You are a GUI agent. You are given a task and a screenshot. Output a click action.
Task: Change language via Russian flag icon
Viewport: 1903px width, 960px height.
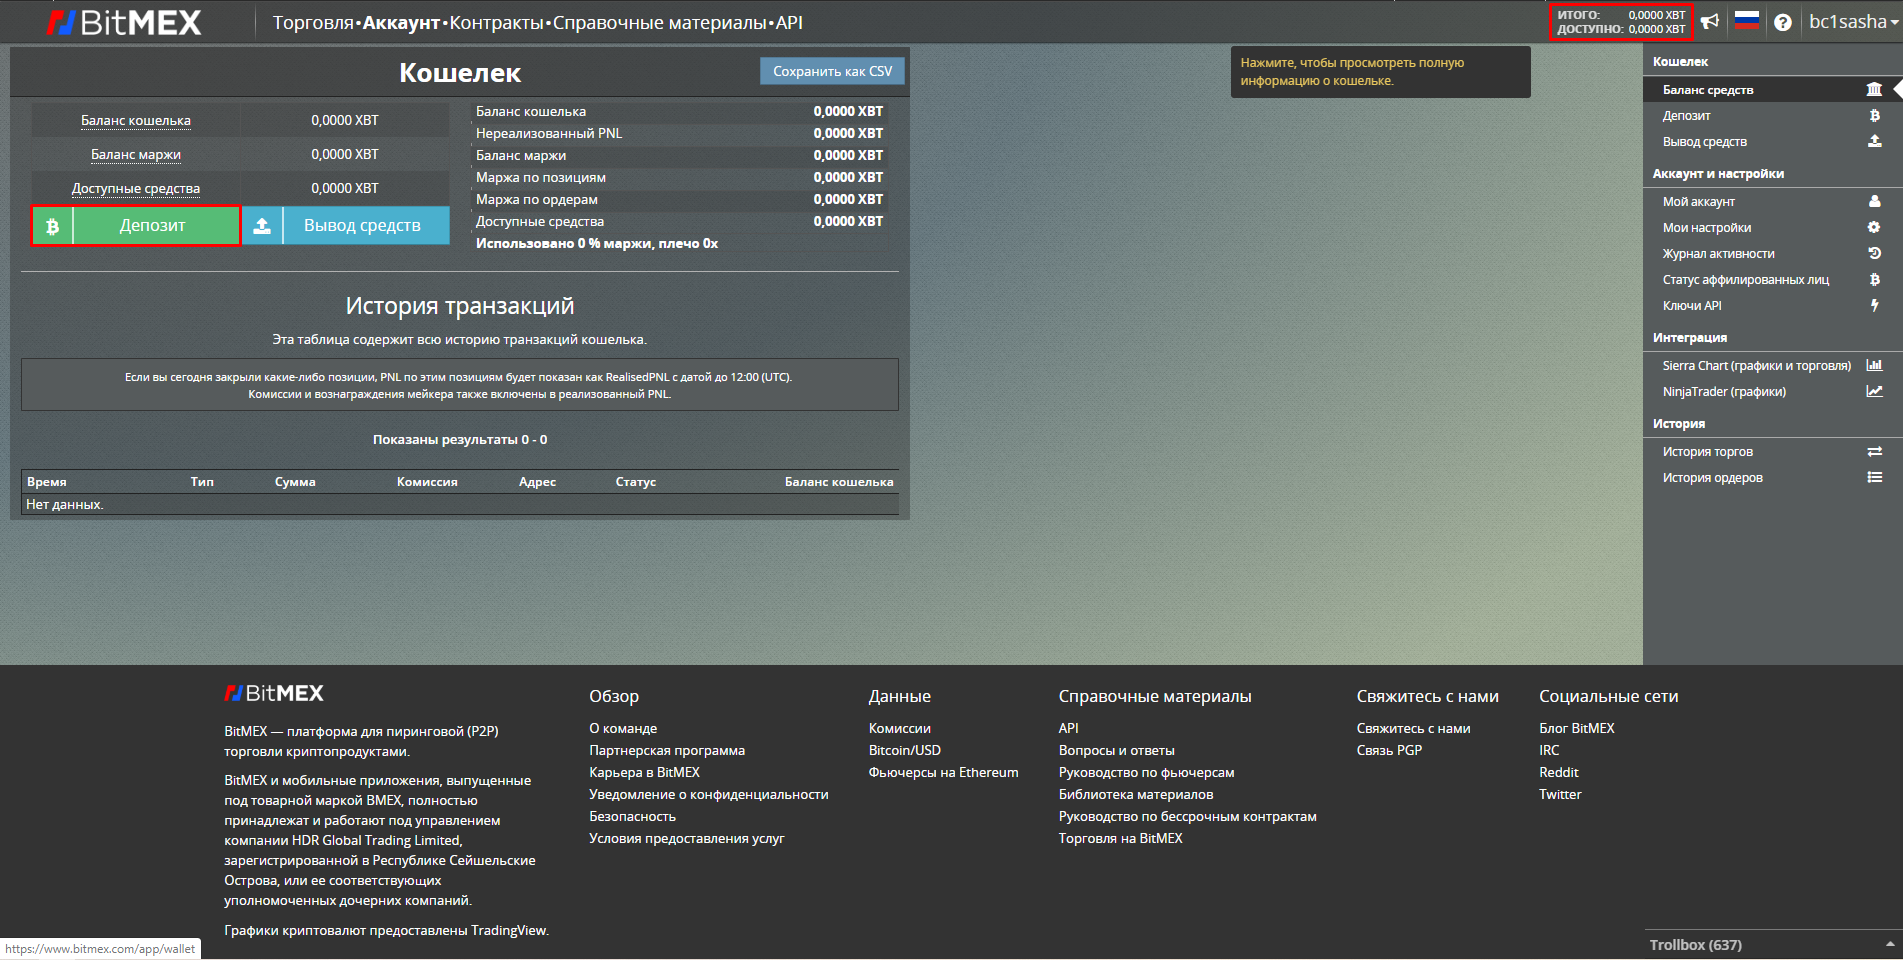click(x=1747, y=21)
